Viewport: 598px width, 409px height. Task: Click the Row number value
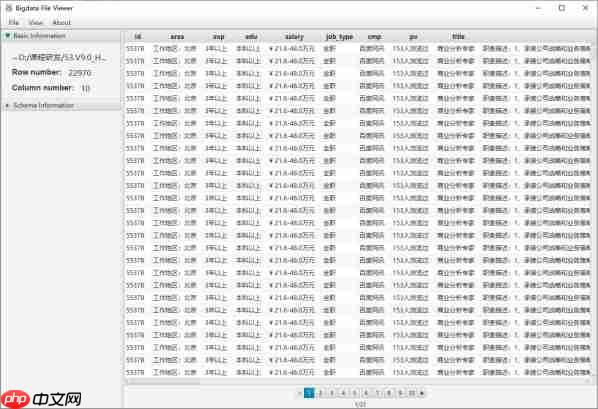(x=80, y=73)
